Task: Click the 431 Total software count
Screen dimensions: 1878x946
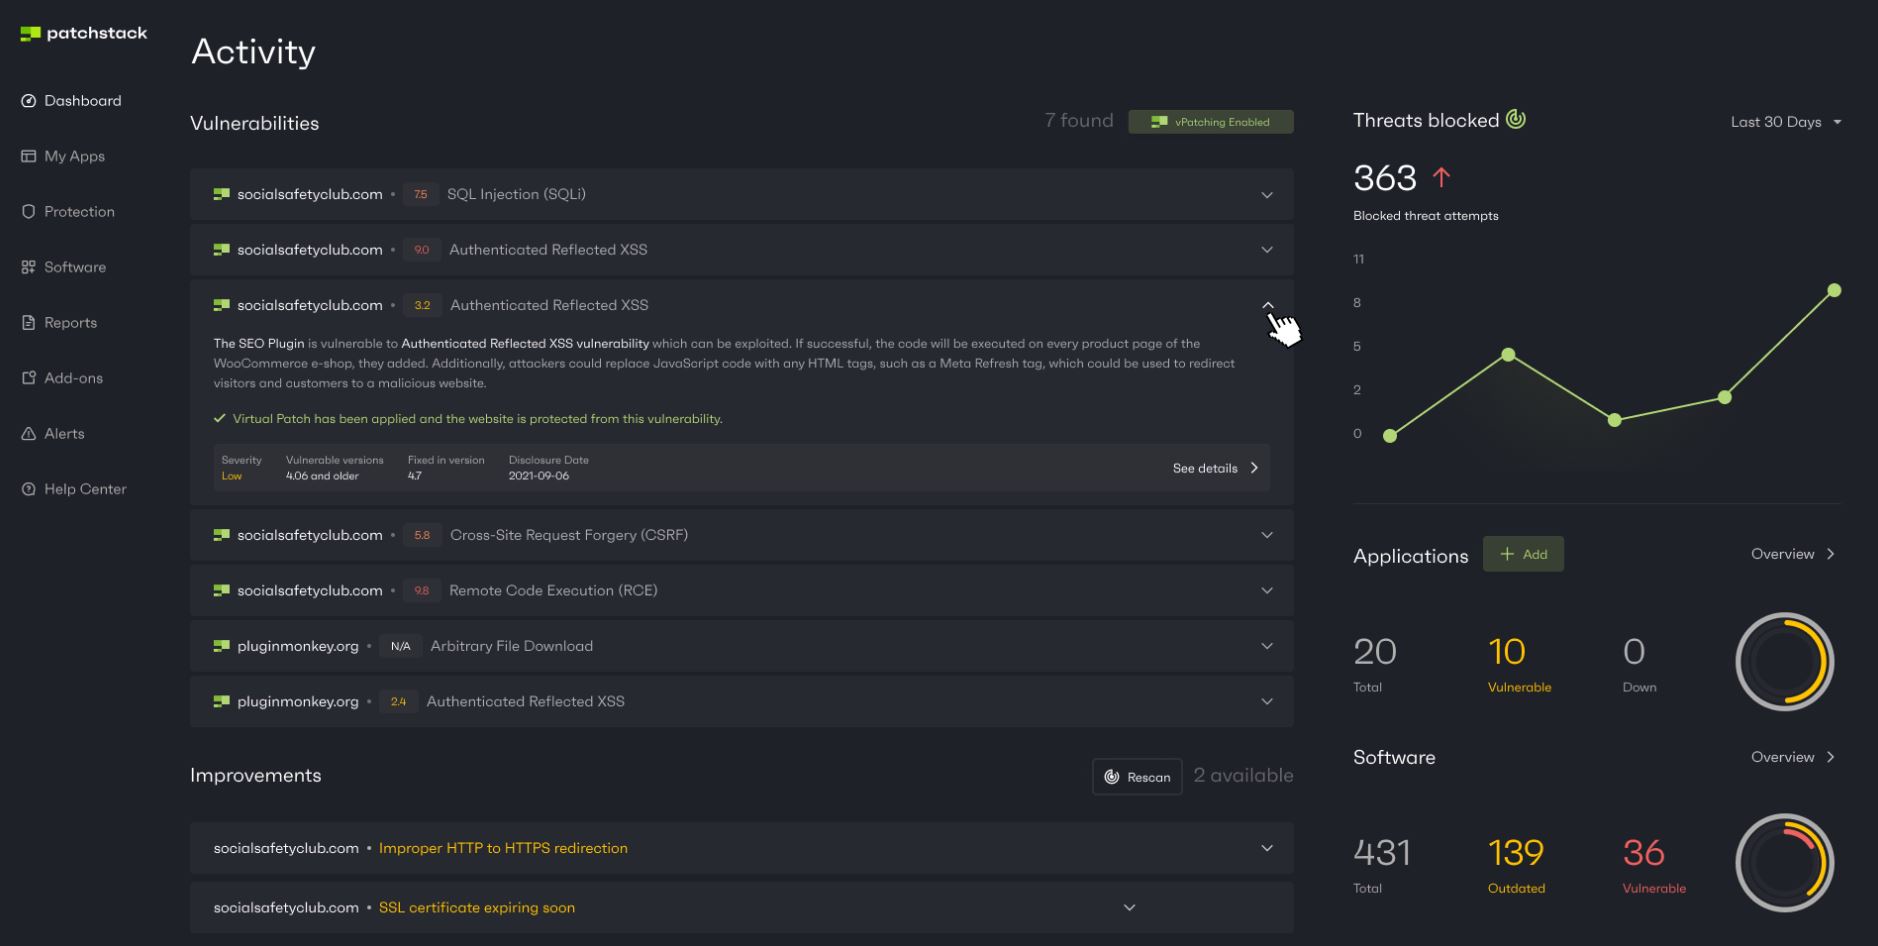Action: tap(1382, 853)
